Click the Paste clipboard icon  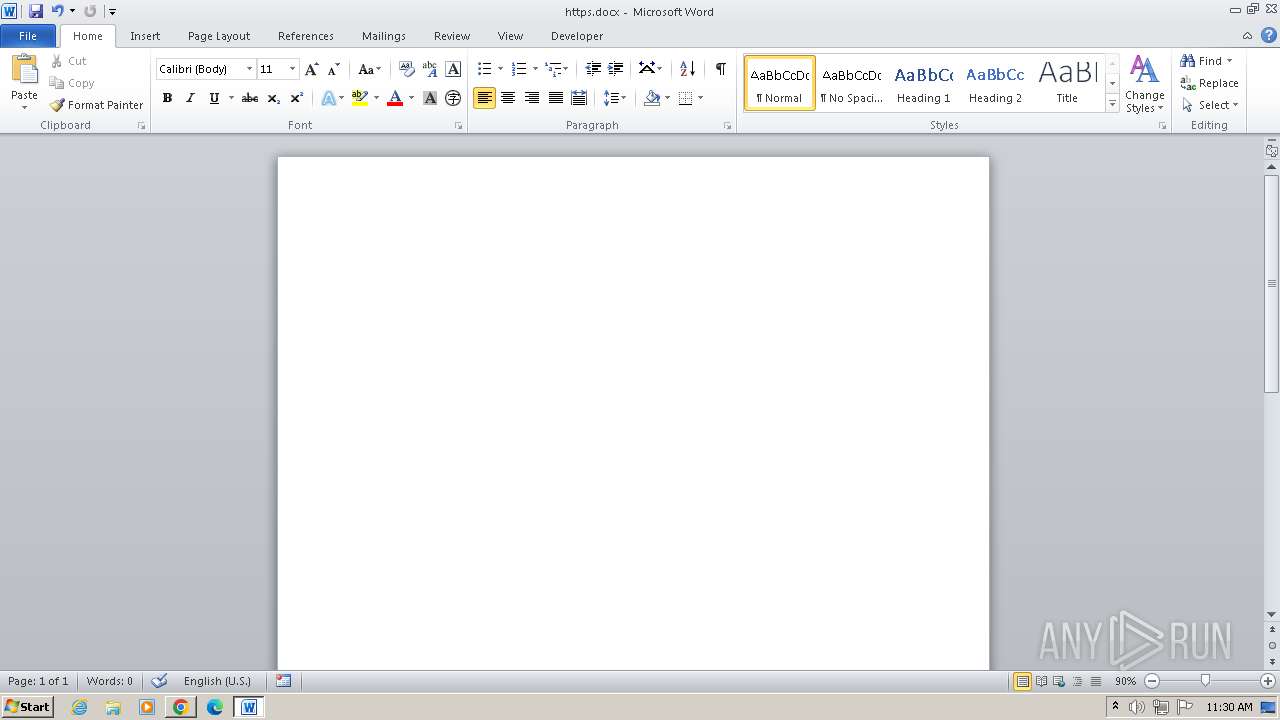click(x=24, y=70)
